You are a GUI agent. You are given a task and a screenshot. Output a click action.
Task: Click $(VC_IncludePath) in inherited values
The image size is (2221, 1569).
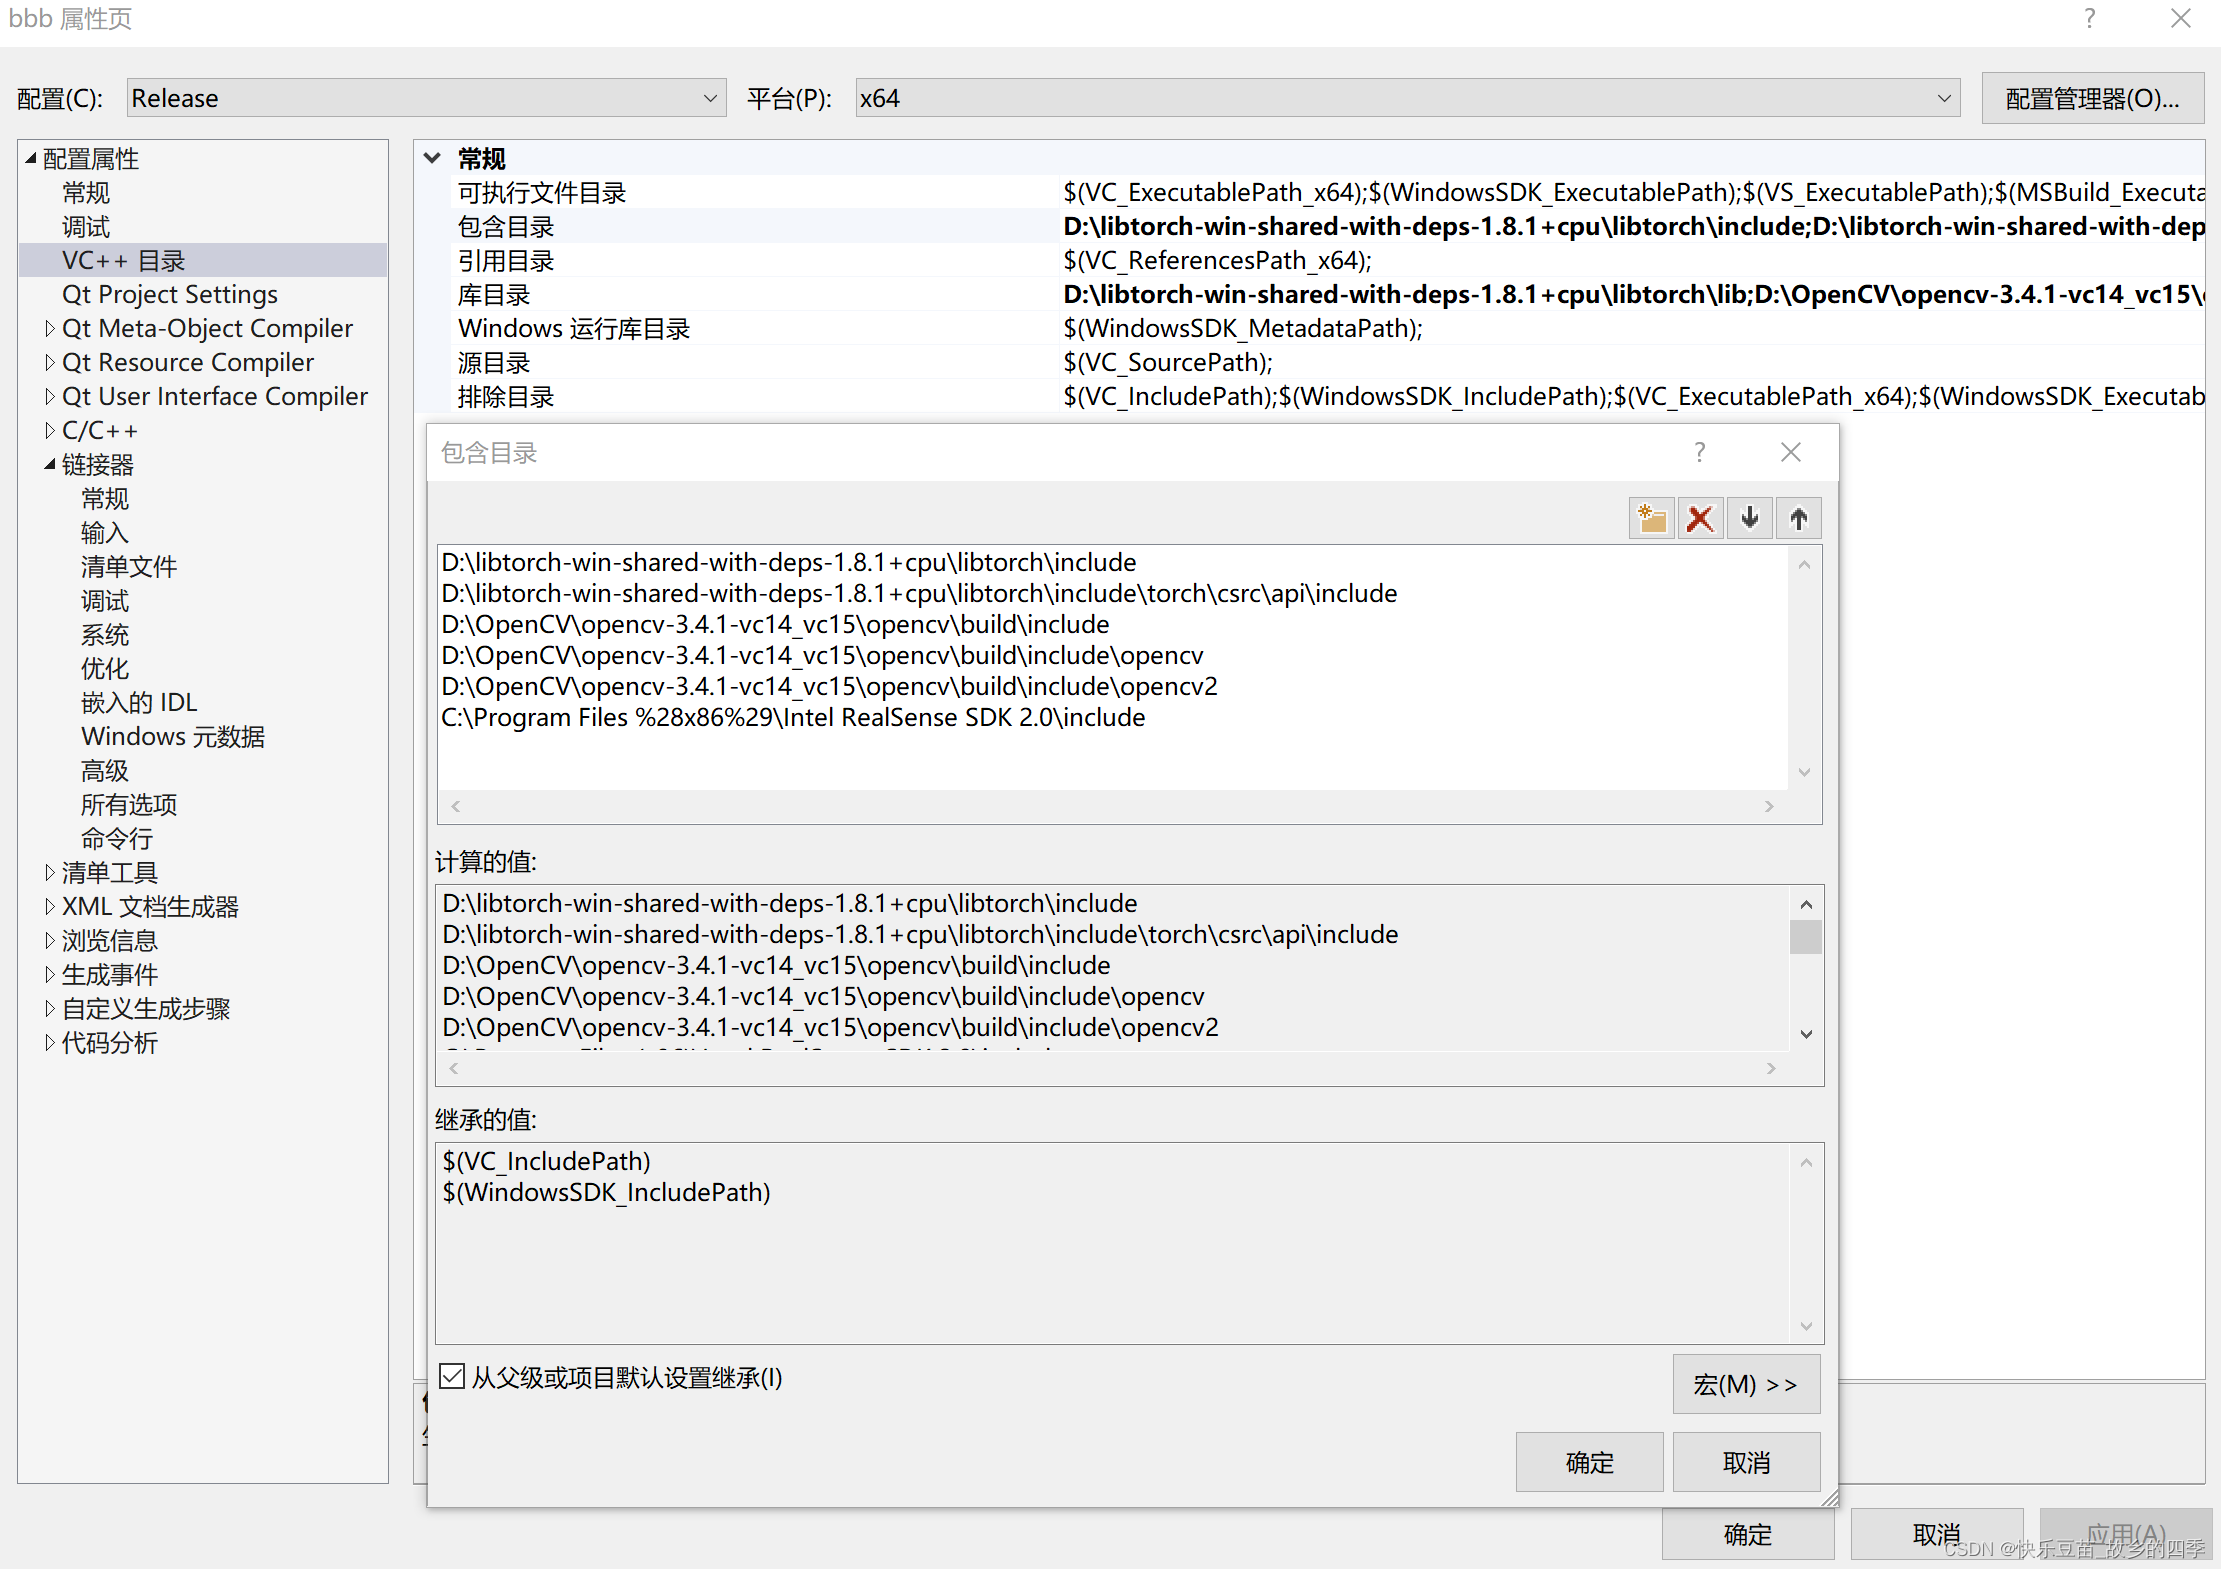point(547,1161)
